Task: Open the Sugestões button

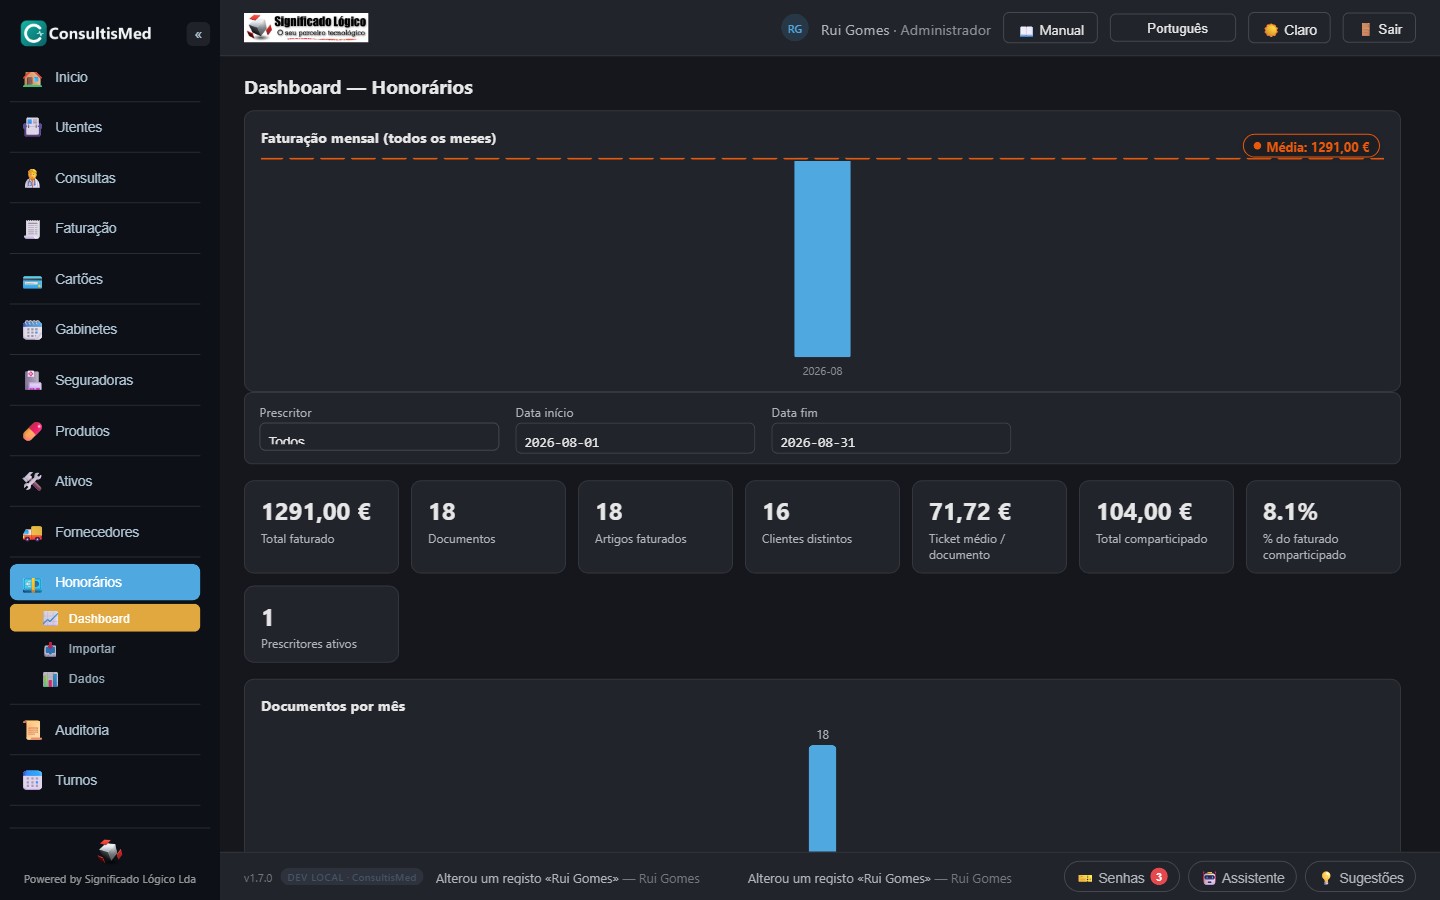Action: pos(1360,877)
